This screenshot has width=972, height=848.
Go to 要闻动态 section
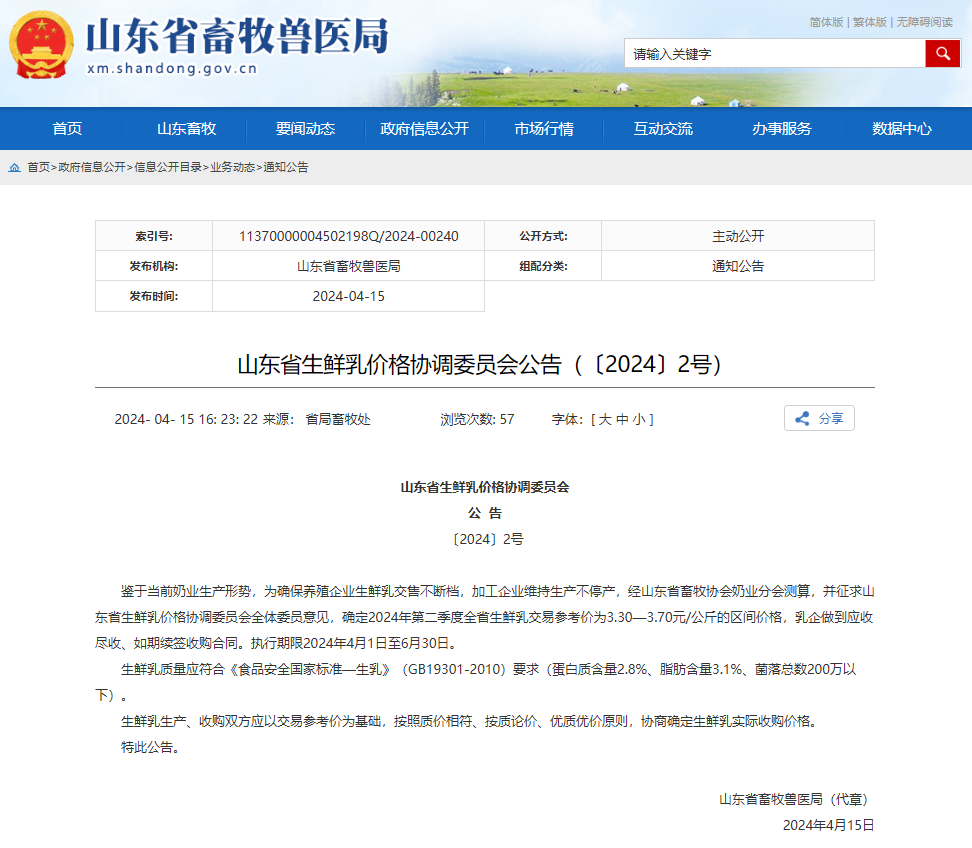[305, 128]
